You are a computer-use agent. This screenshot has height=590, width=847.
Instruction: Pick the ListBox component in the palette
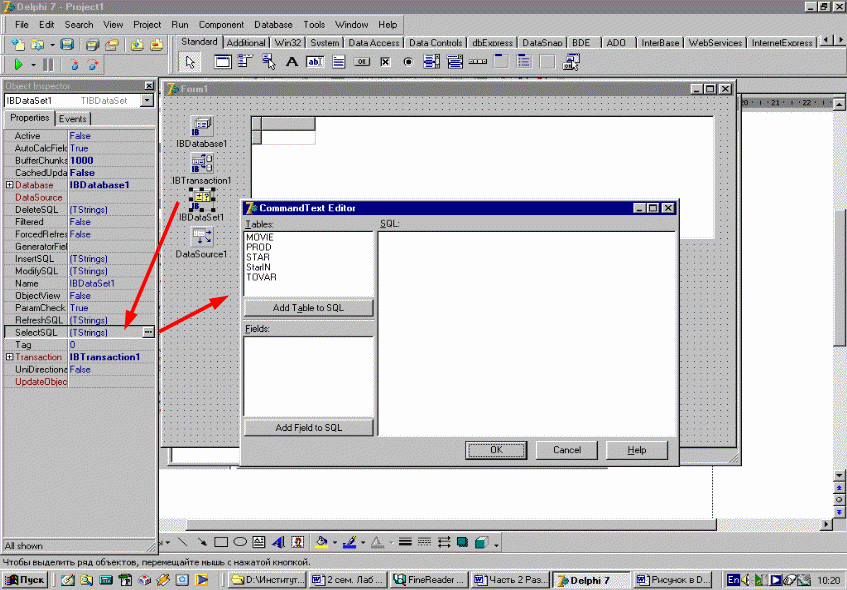coord(431,62)
